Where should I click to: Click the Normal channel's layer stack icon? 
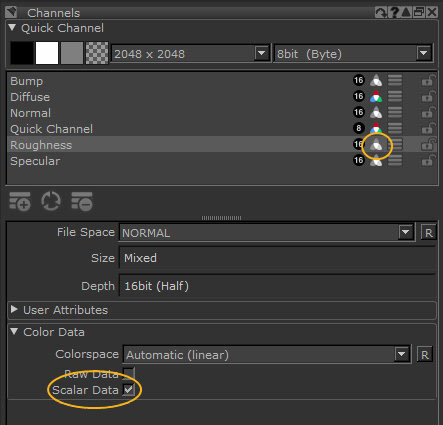tap(395, 112)
